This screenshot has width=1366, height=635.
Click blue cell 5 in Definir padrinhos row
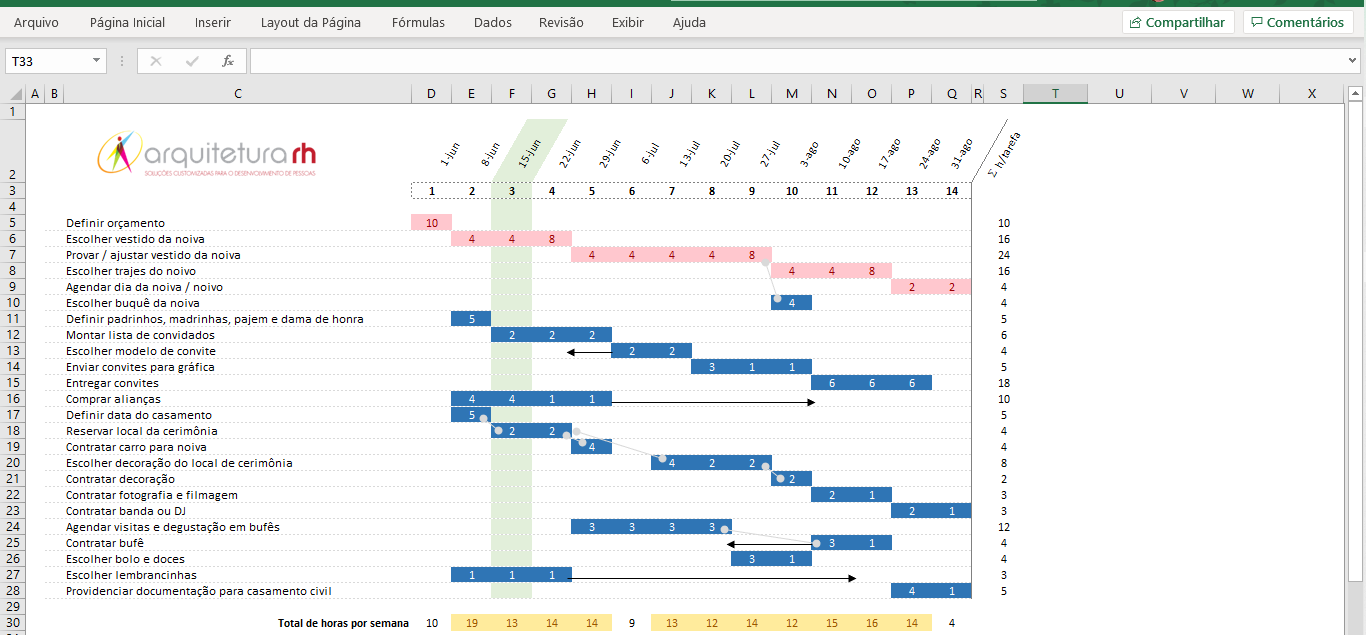471,319
